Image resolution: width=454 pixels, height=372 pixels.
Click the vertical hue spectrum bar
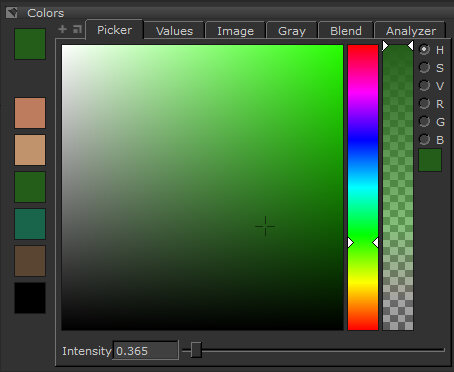point(363,188)
